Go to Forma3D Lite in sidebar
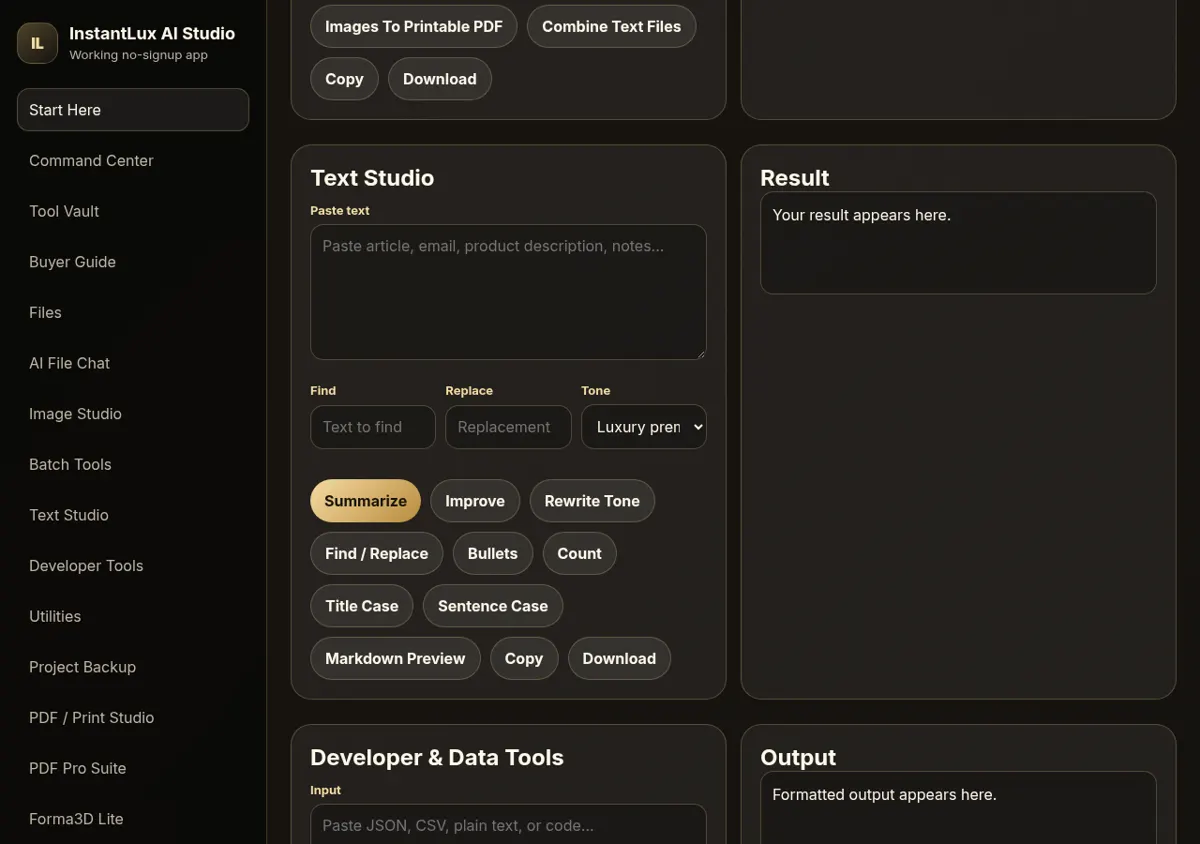The width and height of the screenshot is (1200, 844). [133, 819]
